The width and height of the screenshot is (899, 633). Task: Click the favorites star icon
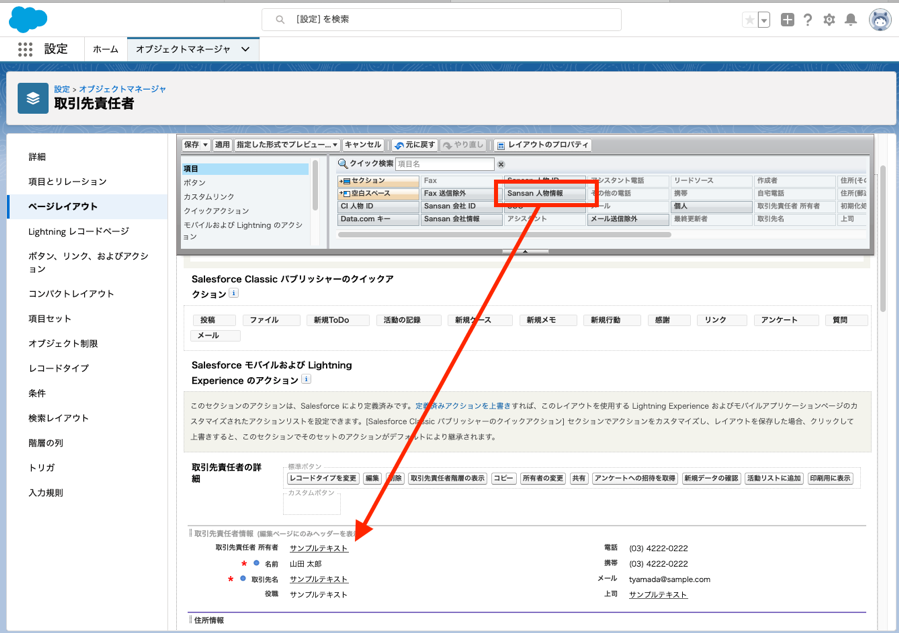click(749, 20)
